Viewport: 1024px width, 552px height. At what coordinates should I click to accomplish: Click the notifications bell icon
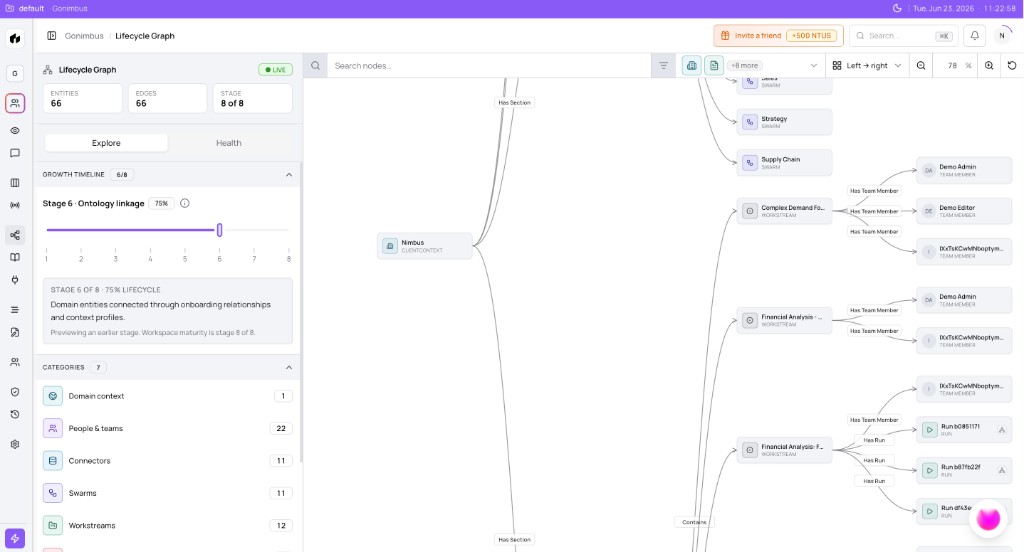click(x=974, y=36)
